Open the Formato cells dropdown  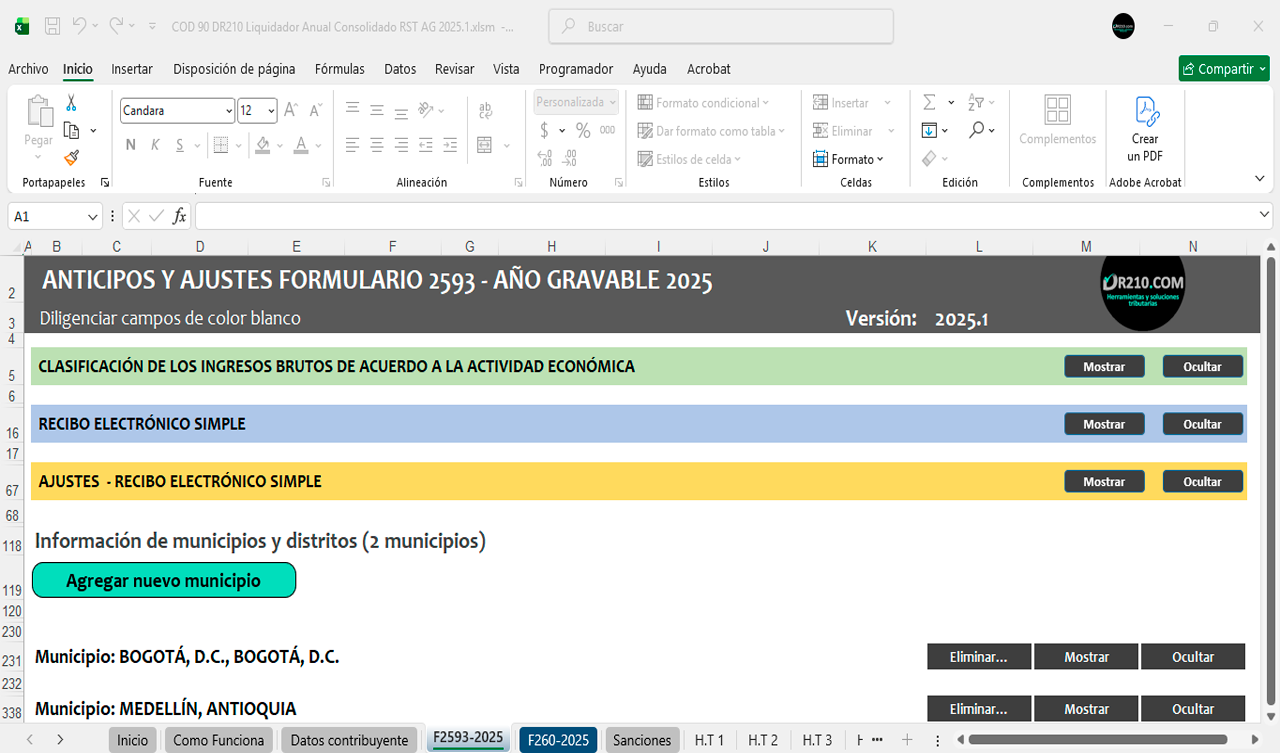tap(852, 159)
